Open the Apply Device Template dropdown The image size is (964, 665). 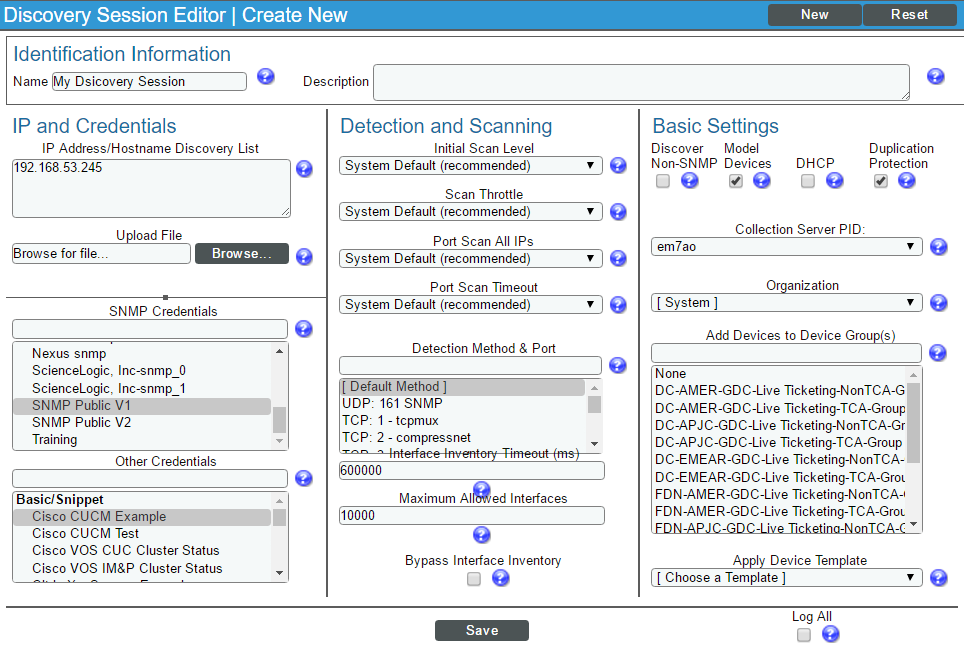click(786, 577)
